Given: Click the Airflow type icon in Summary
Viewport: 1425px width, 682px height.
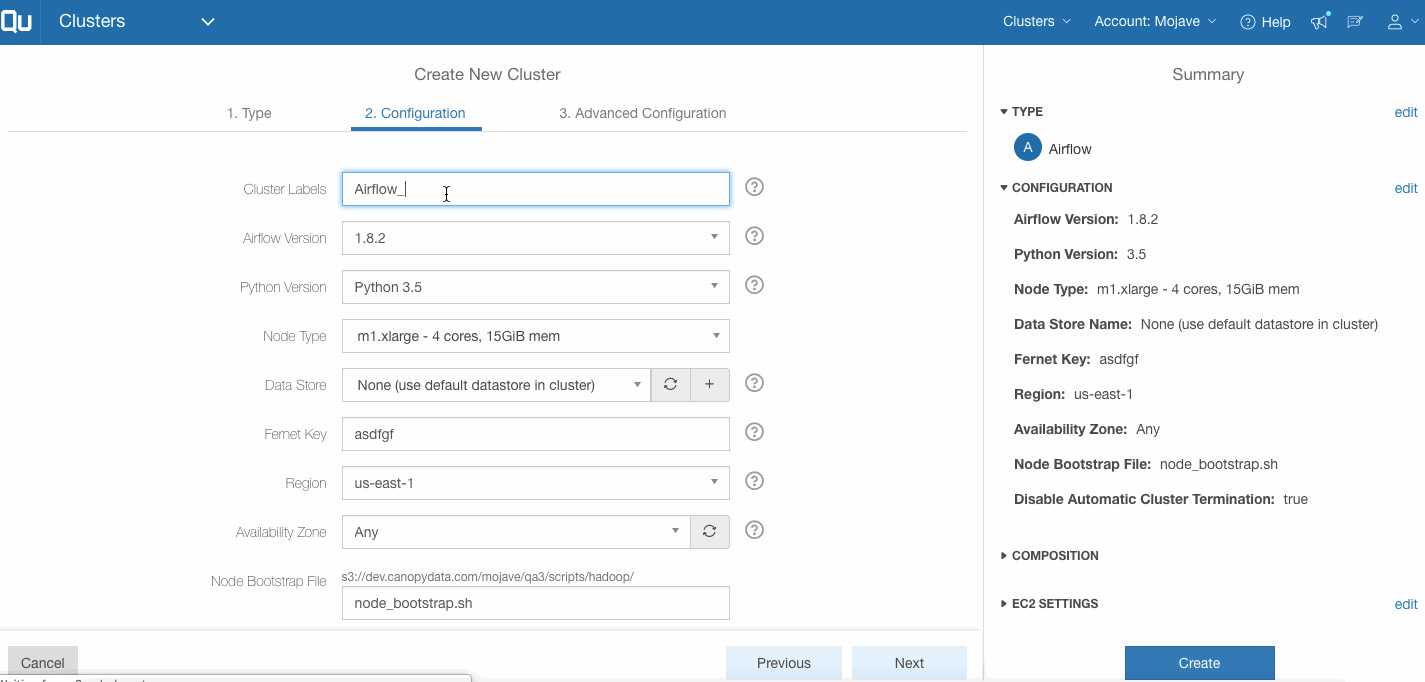Looking at the screenshot, I should [1028, 148].
